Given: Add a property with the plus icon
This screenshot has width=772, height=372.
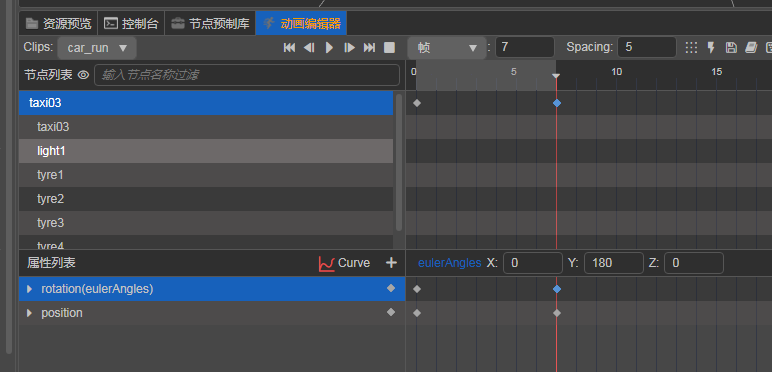Looking at the screenshot, I should [x=391, y=263].
